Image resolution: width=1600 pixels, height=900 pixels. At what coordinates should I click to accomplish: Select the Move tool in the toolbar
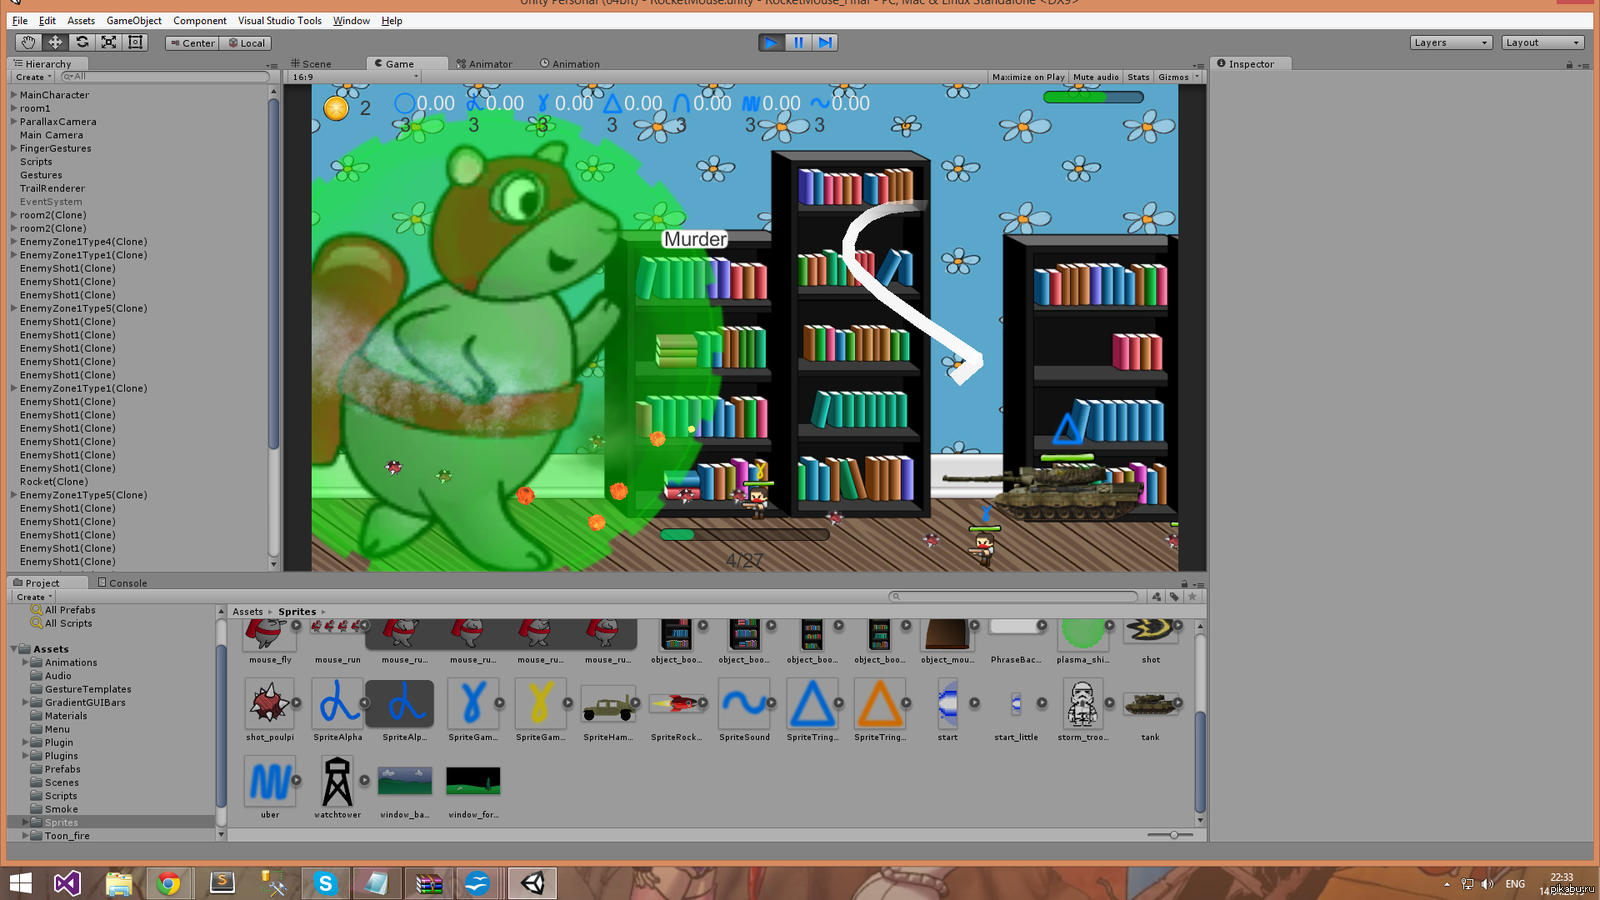click(55, 42)
